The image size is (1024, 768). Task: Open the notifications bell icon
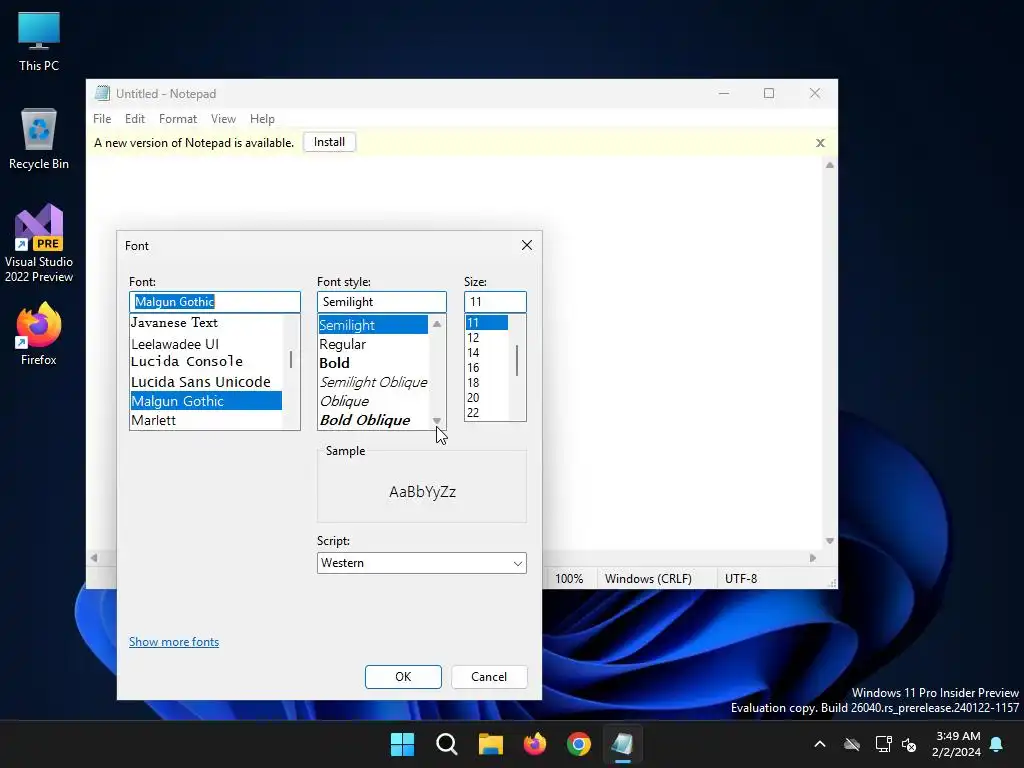pos(997,744)
